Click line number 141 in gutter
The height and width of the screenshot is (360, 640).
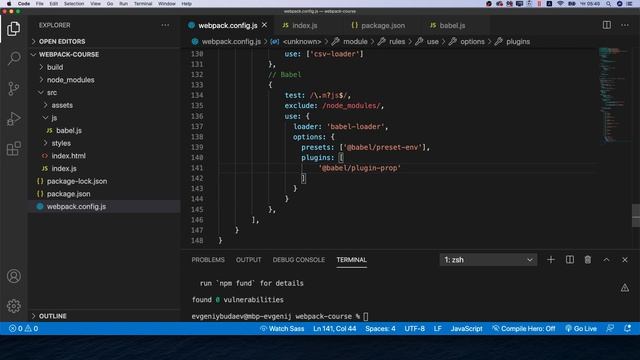coord(197,168)
